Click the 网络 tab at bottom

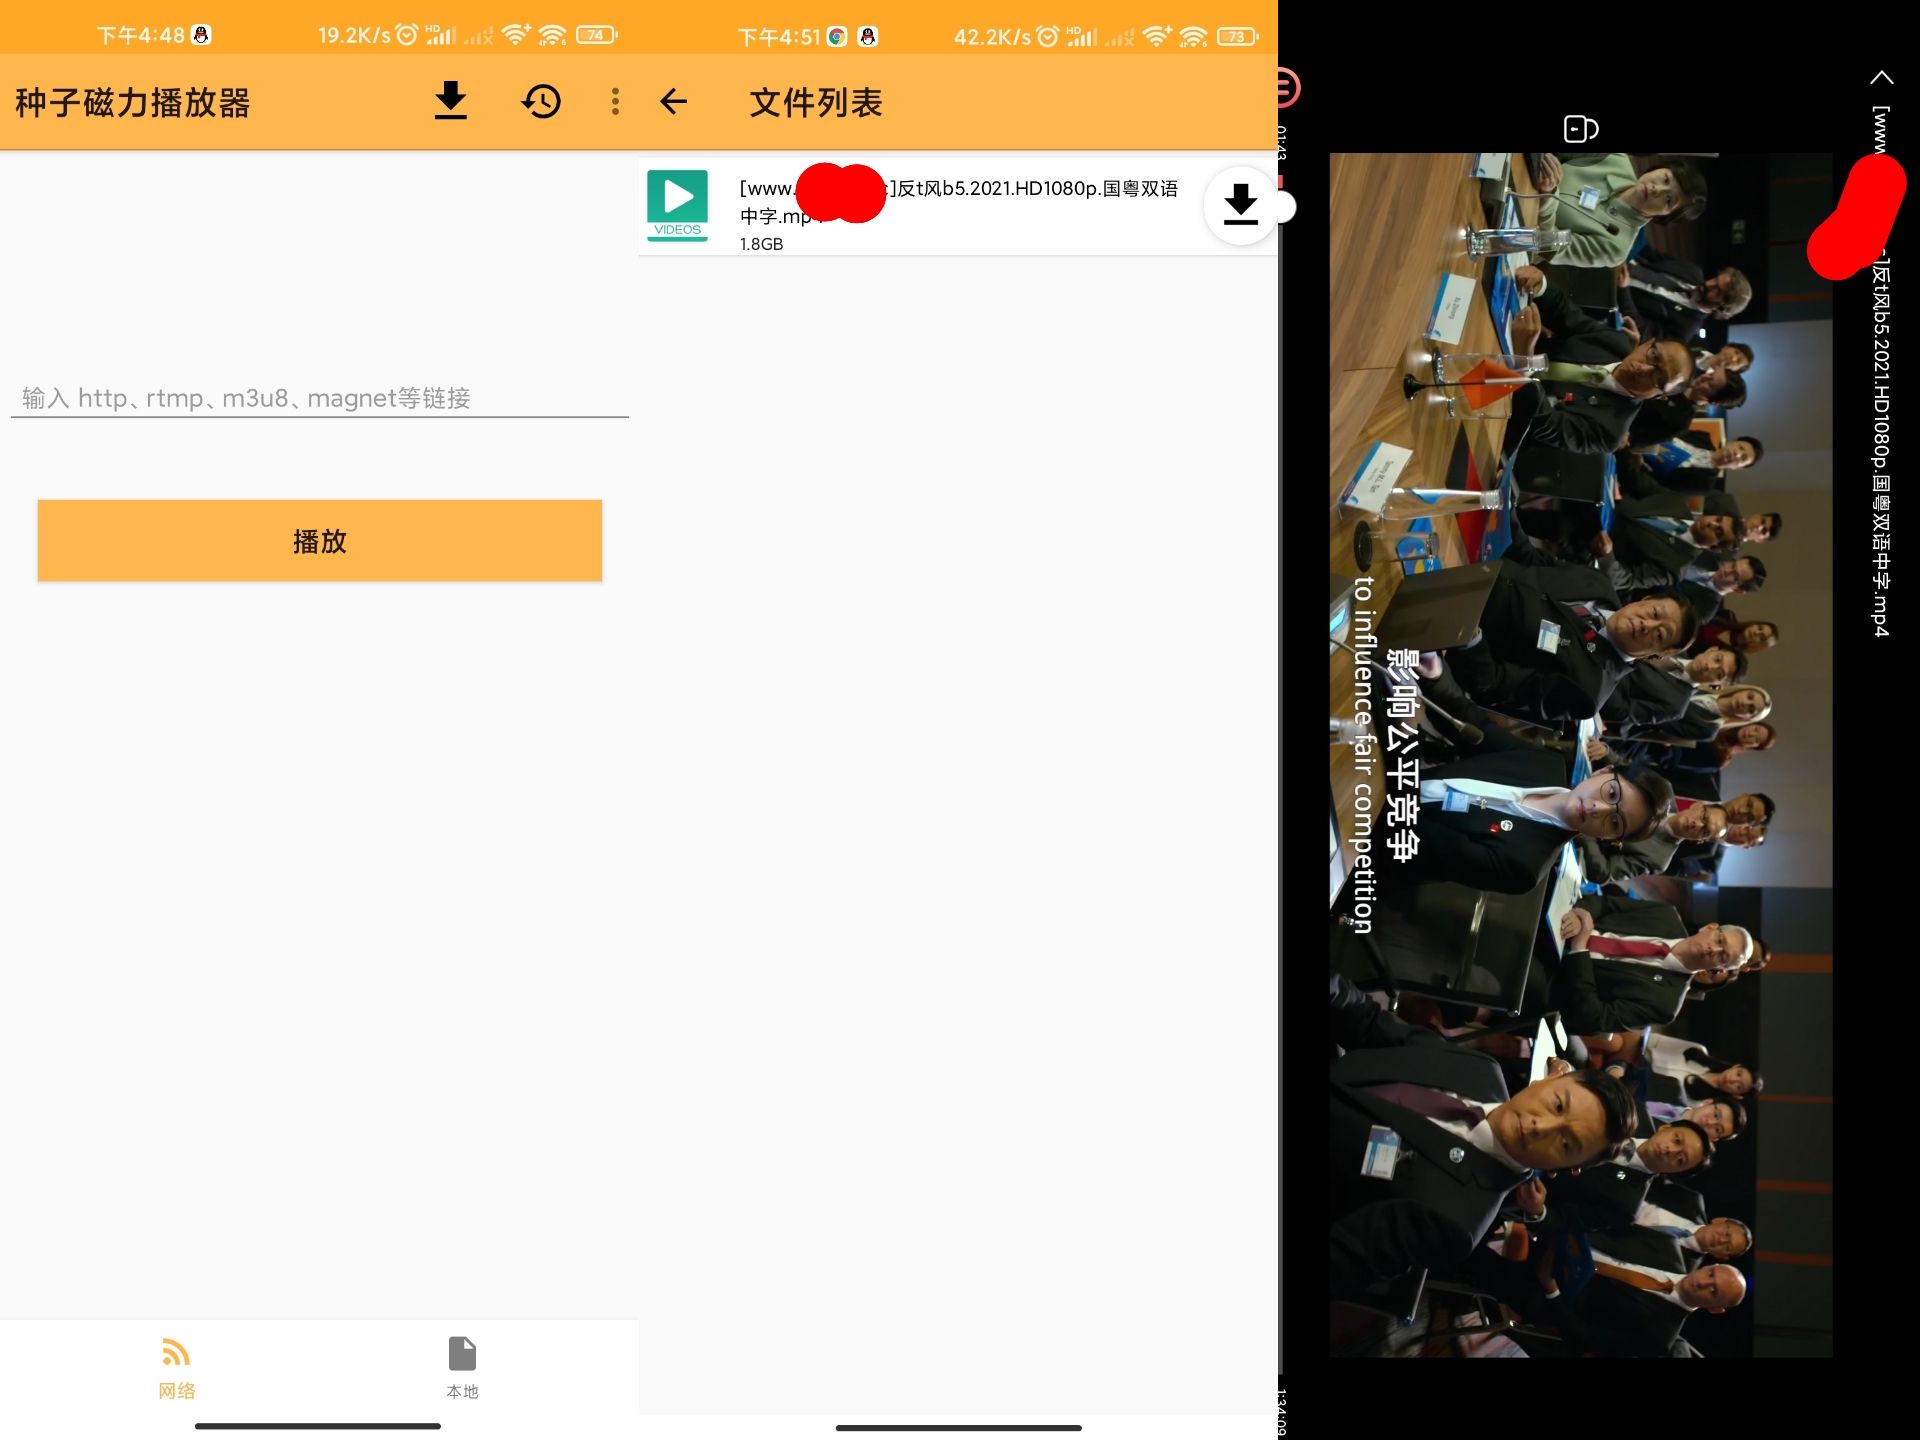click(x=177, y=1369)
